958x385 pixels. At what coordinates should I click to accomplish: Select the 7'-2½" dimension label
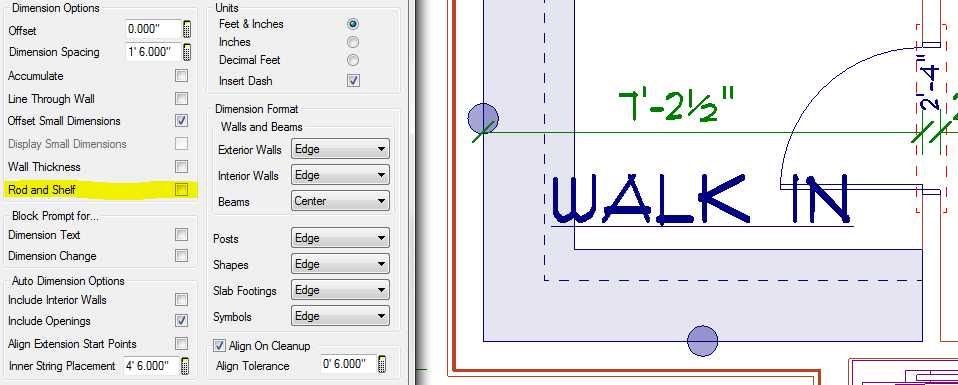[676, 105]
